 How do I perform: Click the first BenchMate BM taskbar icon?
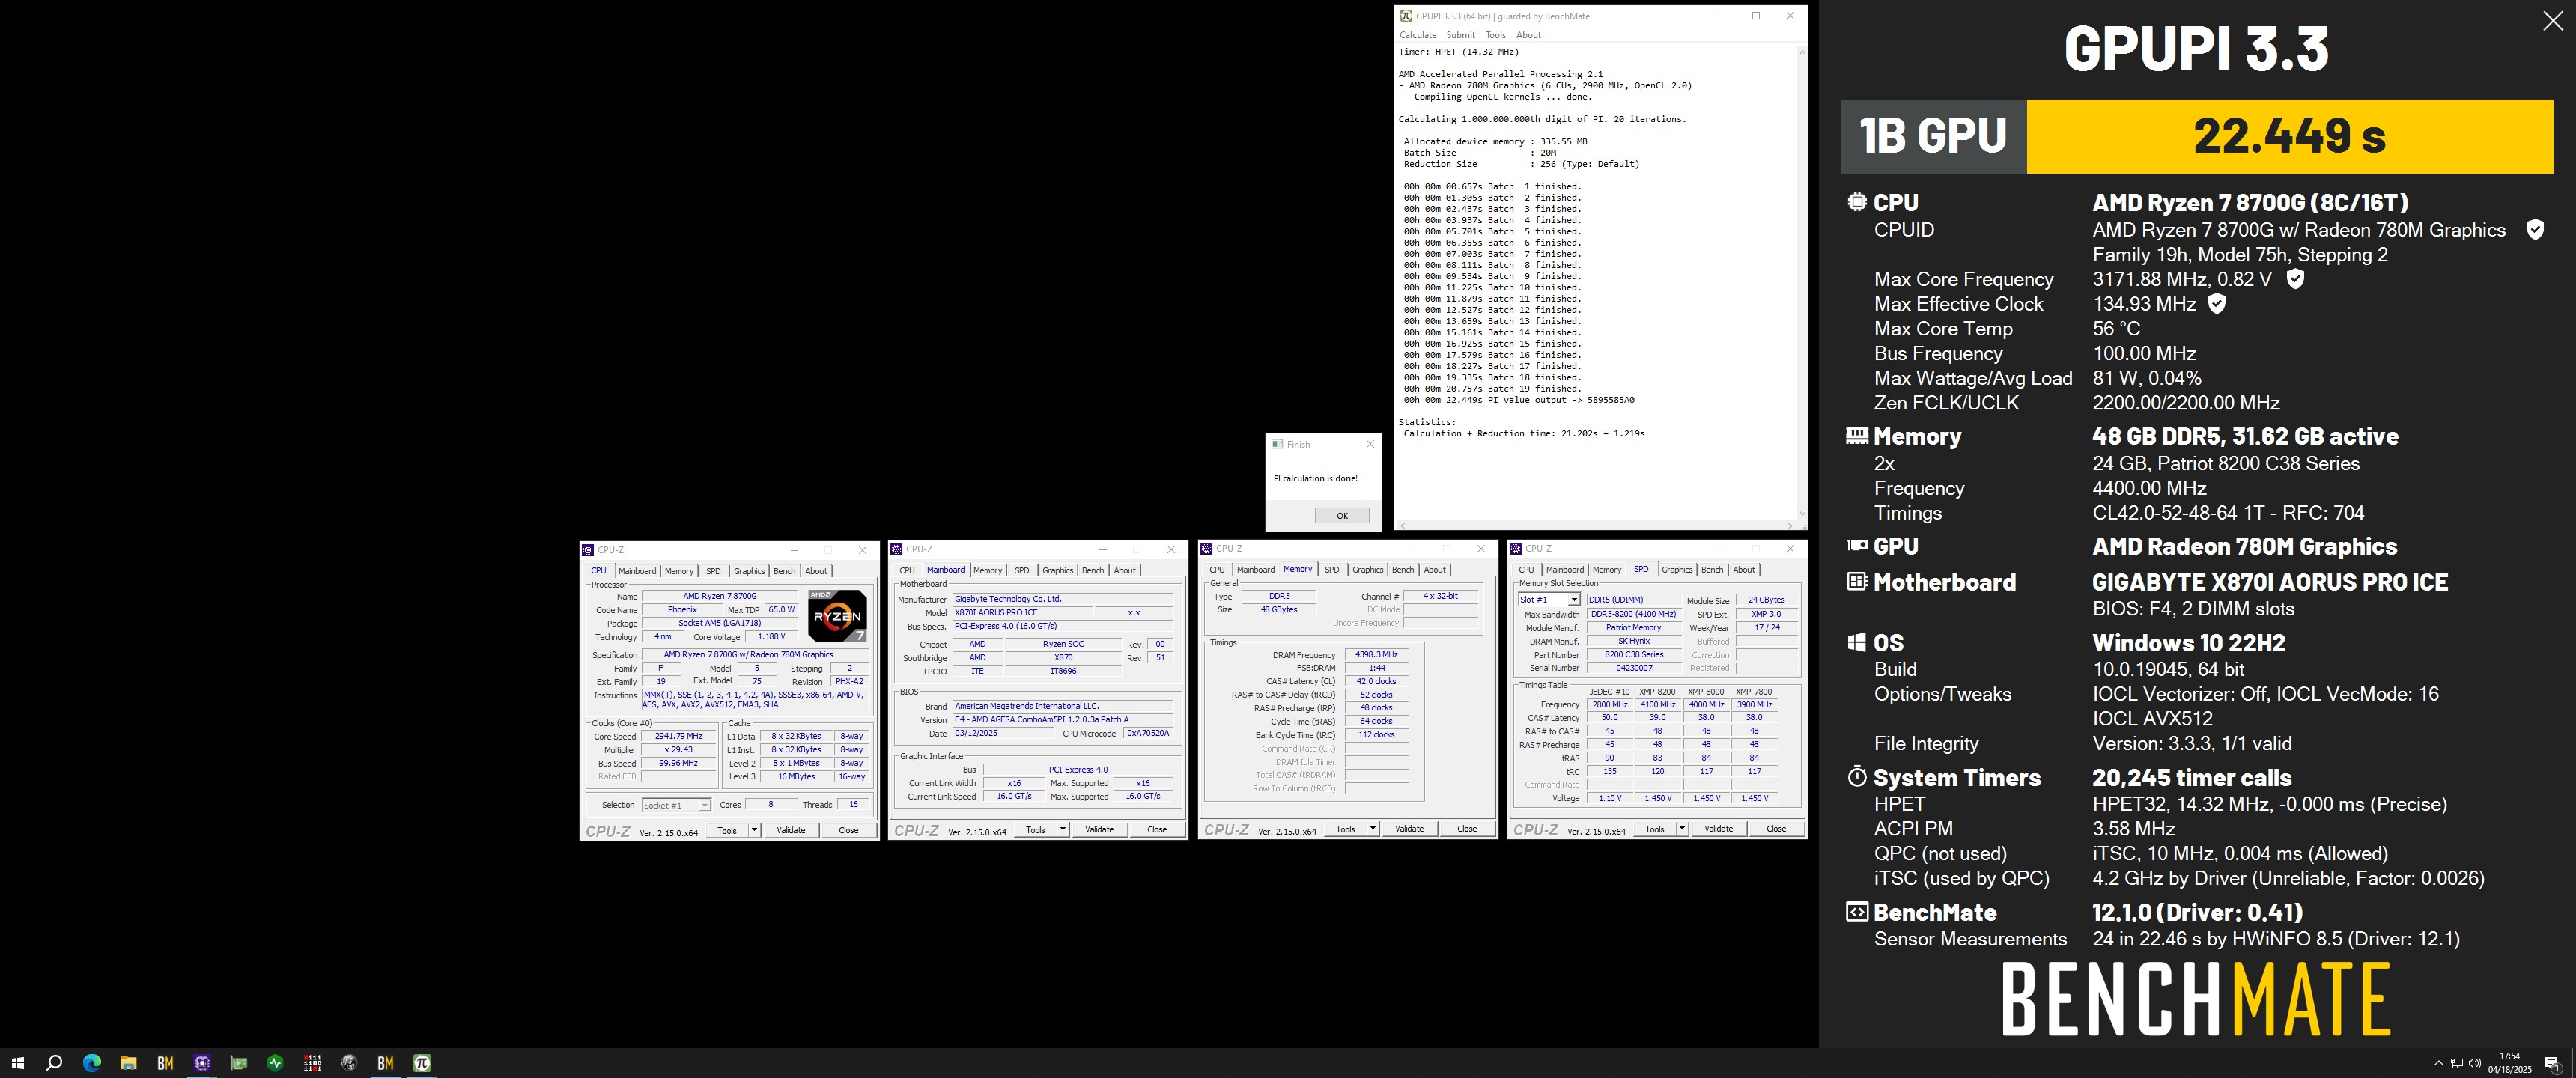(x=165, y=1063)
